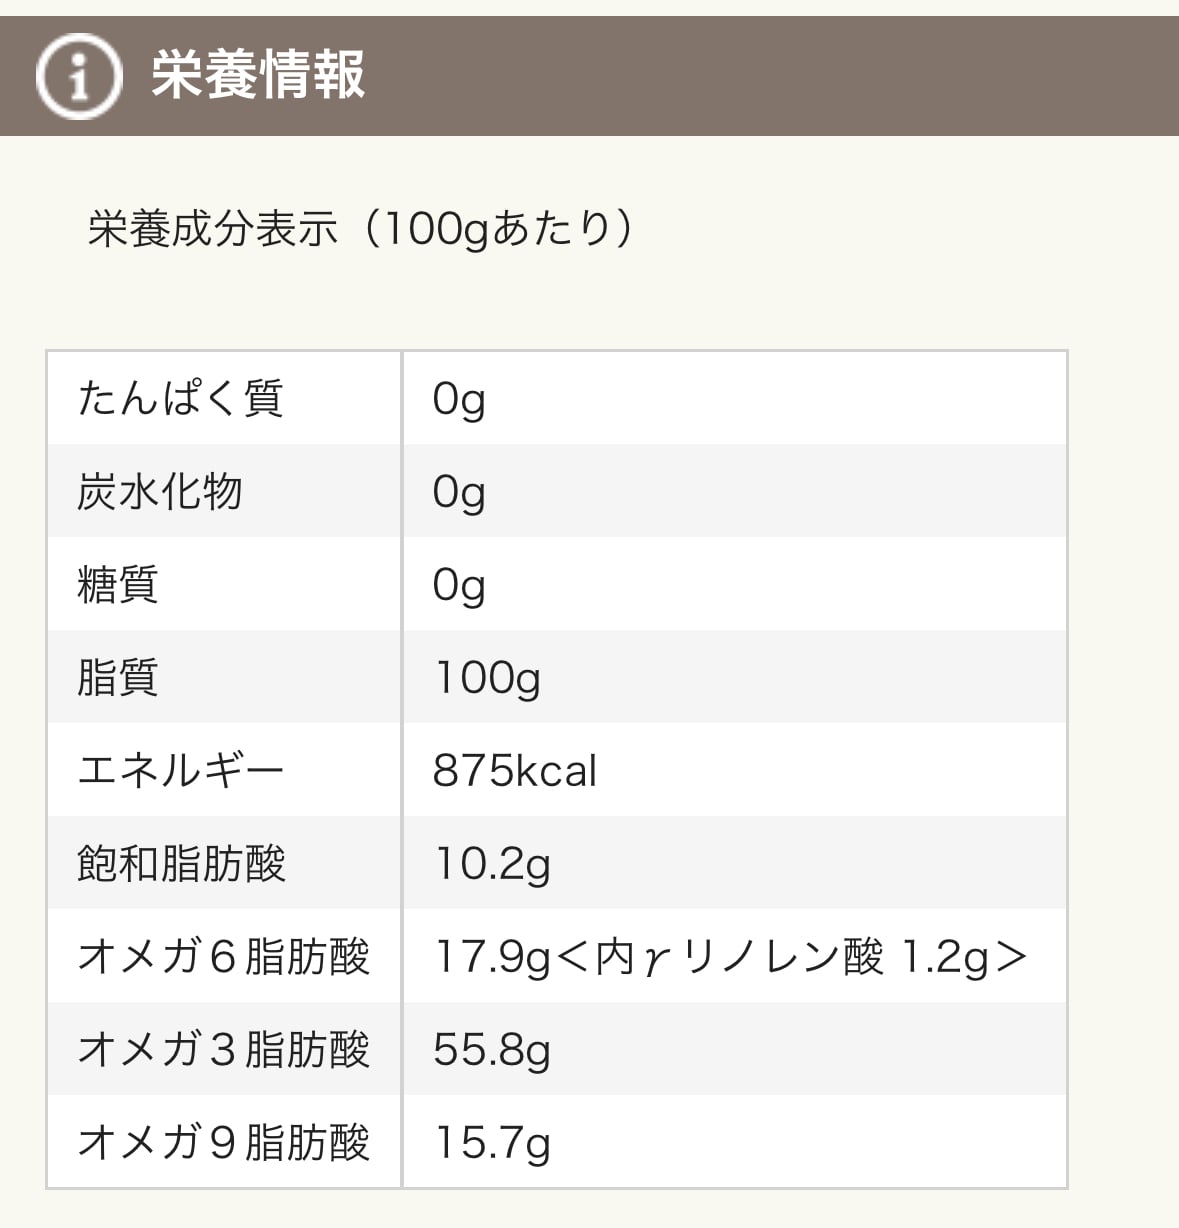Viewport: 1179px width, 1228px height.
Task: Click the たんぱく質 row label
Action: [181, 398]
